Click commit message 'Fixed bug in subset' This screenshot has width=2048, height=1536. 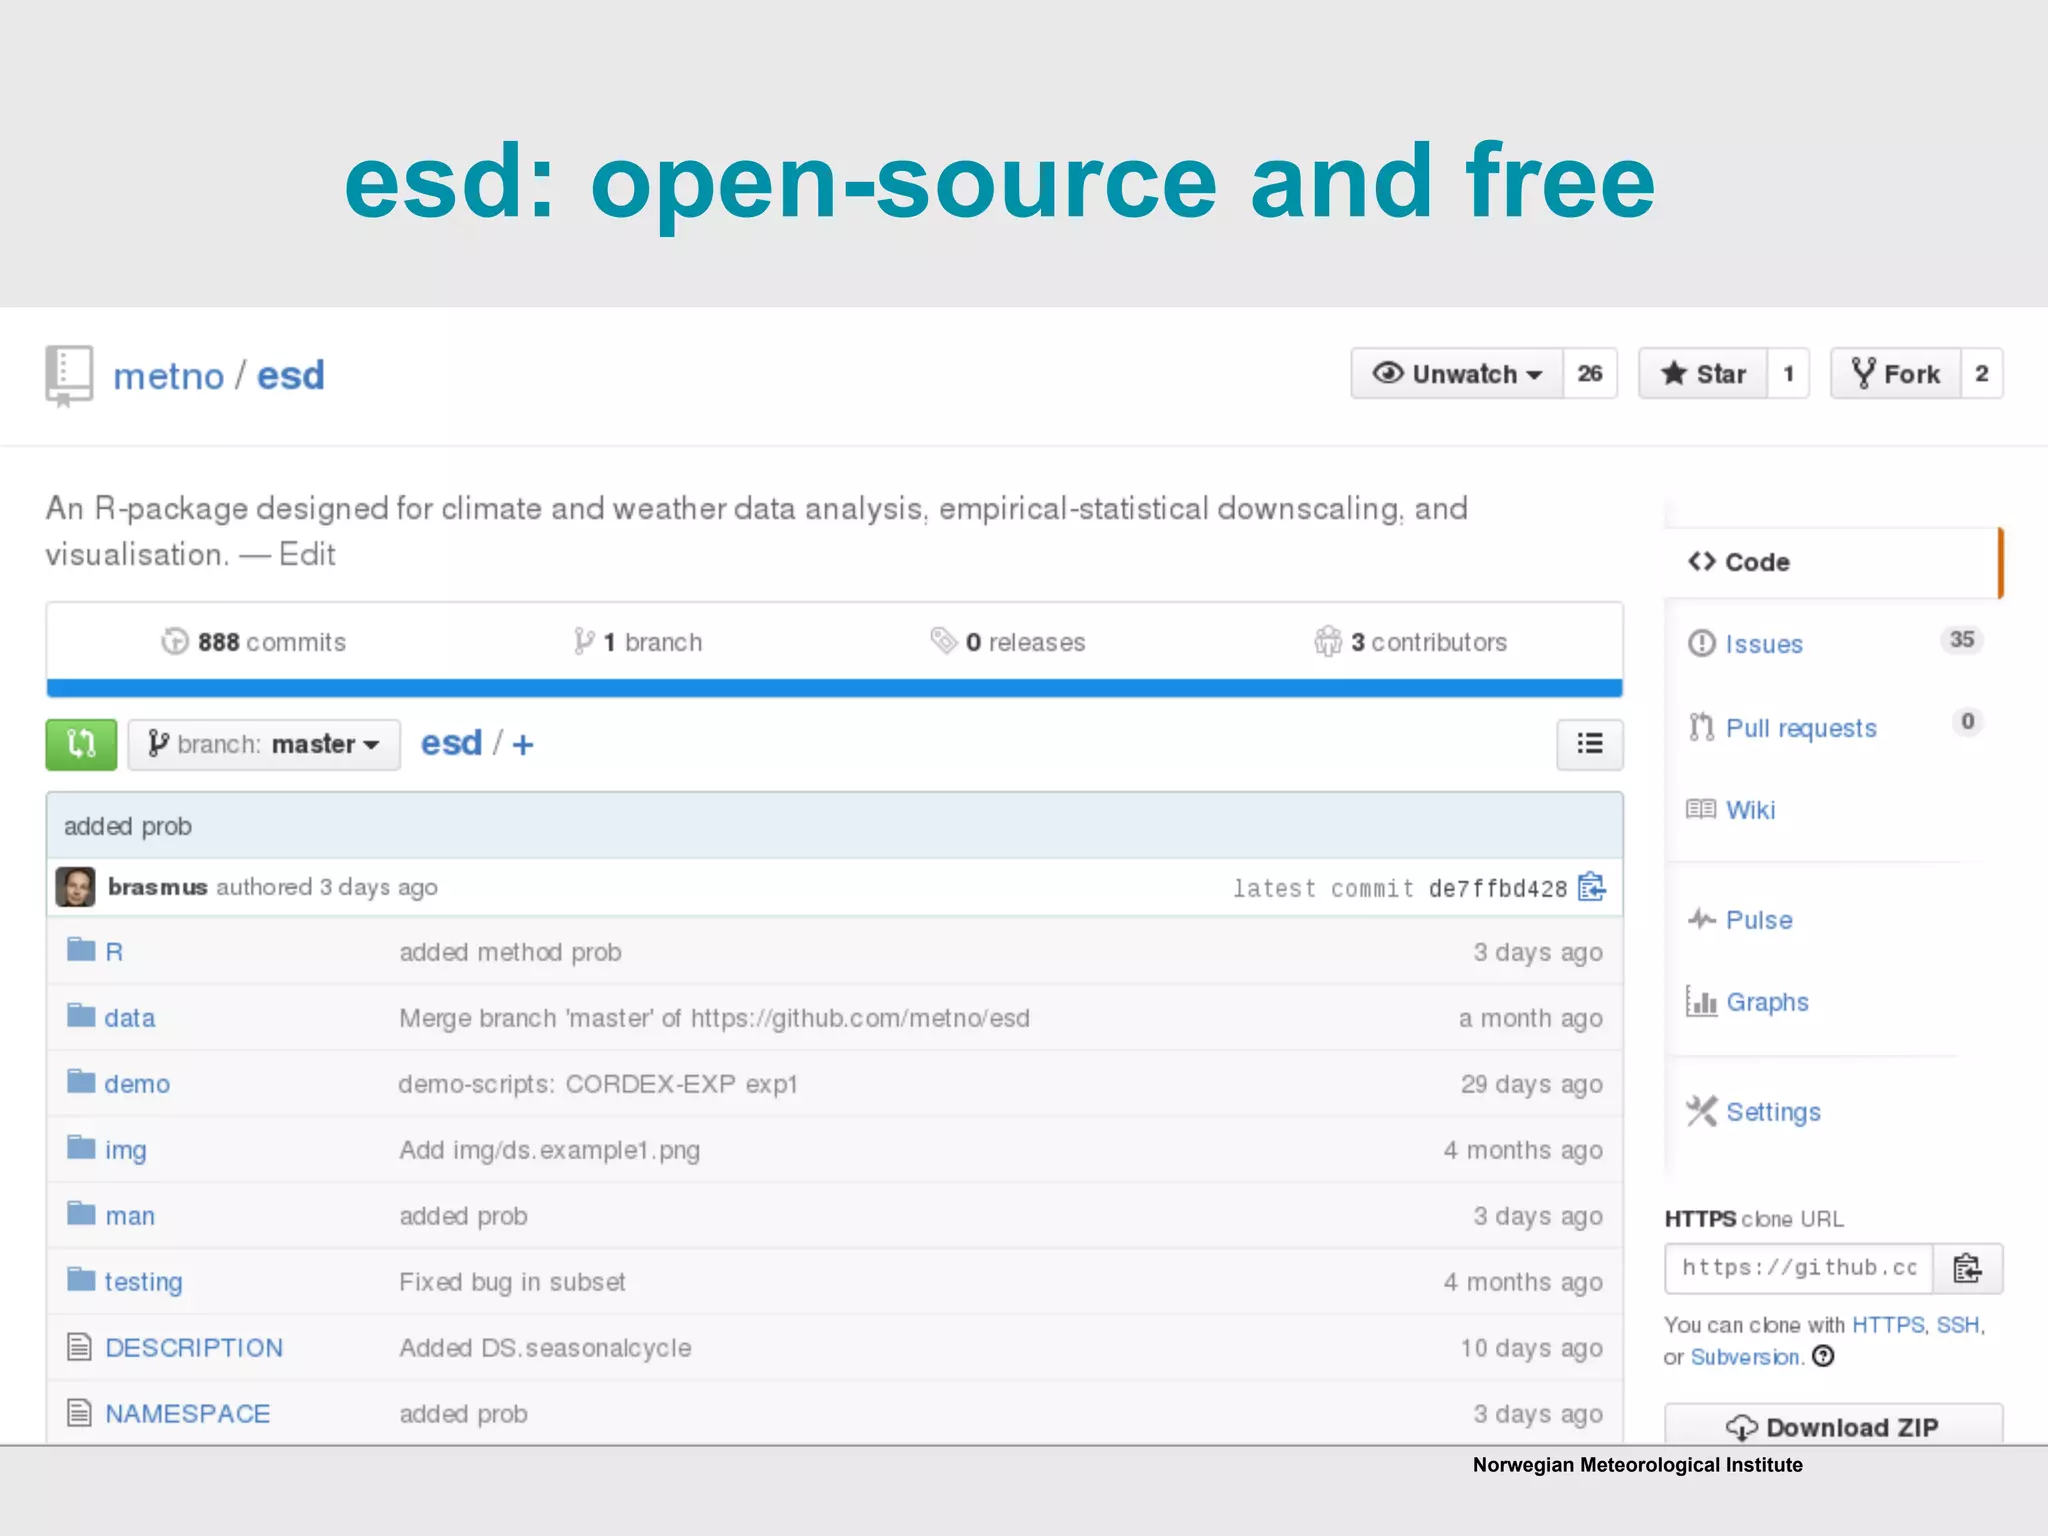[512, 1282]
